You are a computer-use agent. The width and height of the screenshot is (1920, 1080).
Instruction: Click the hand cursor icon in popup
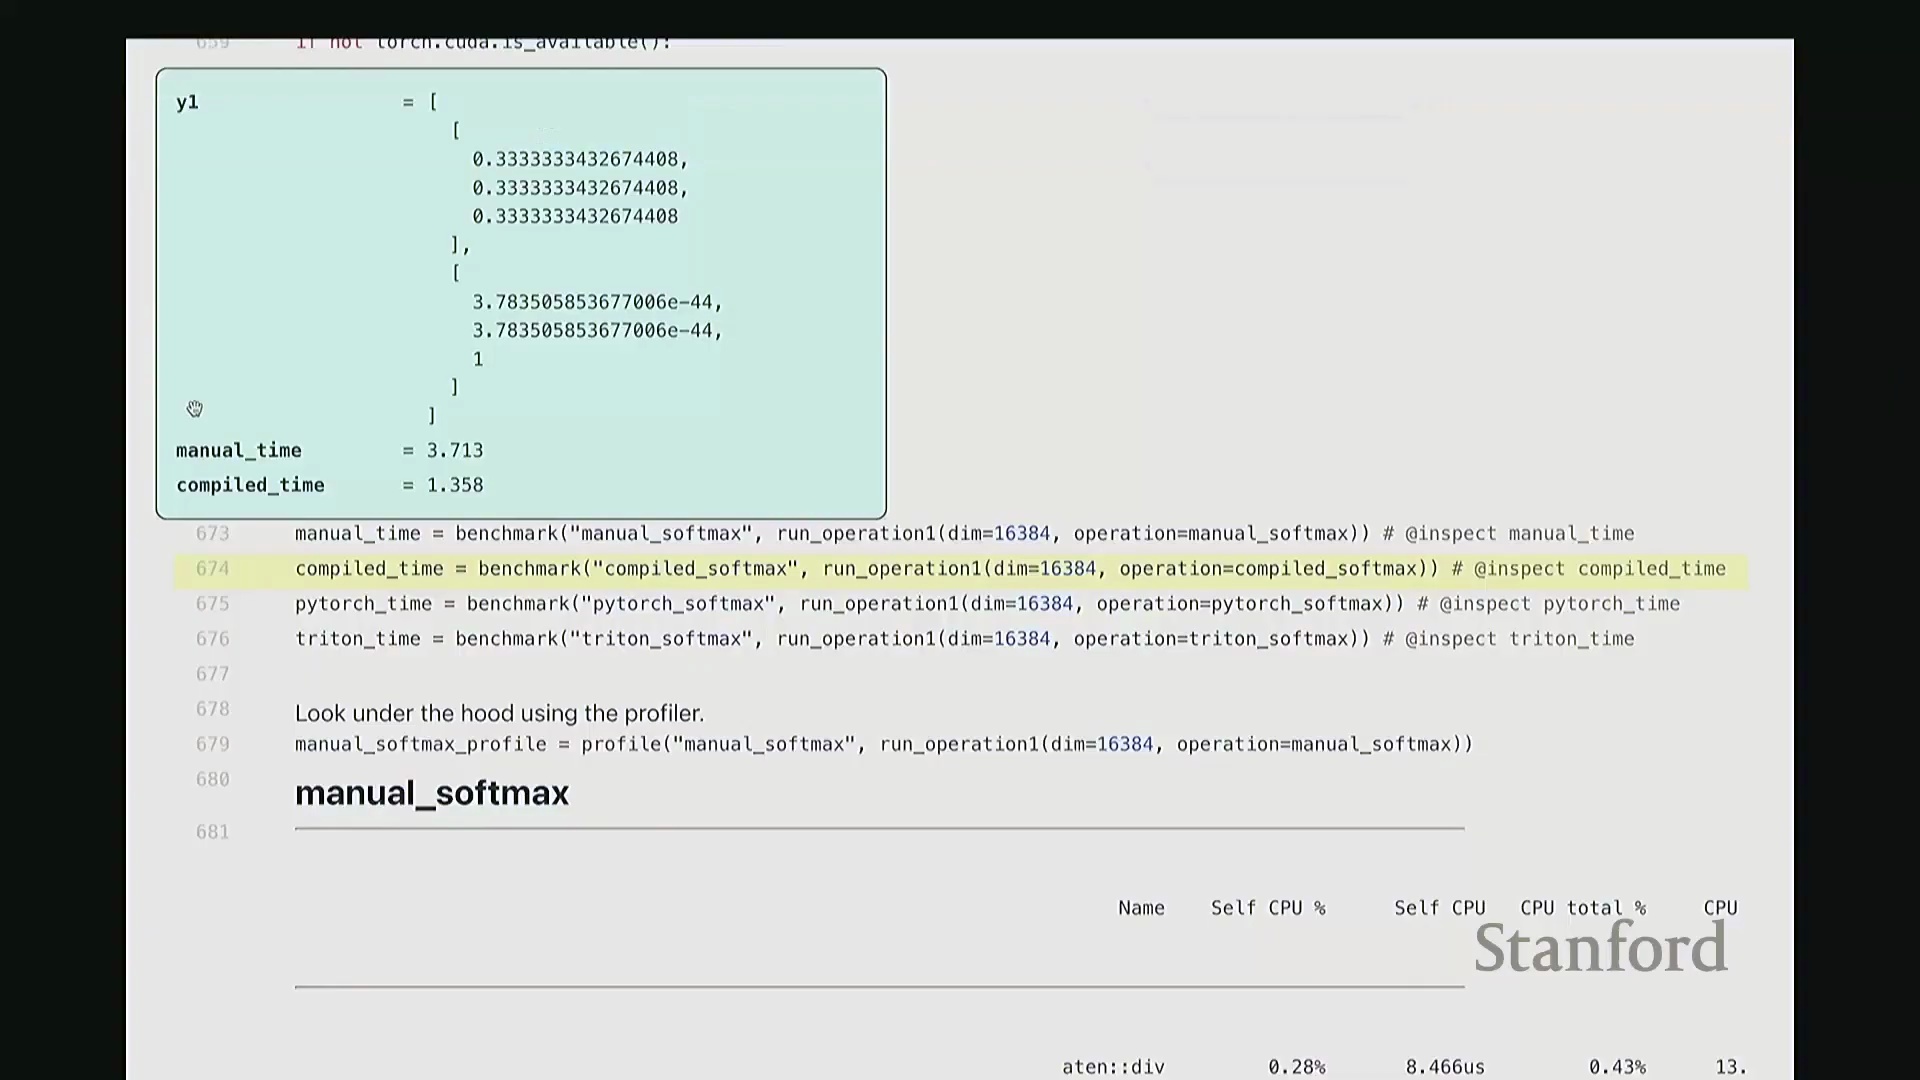[195, 408]
